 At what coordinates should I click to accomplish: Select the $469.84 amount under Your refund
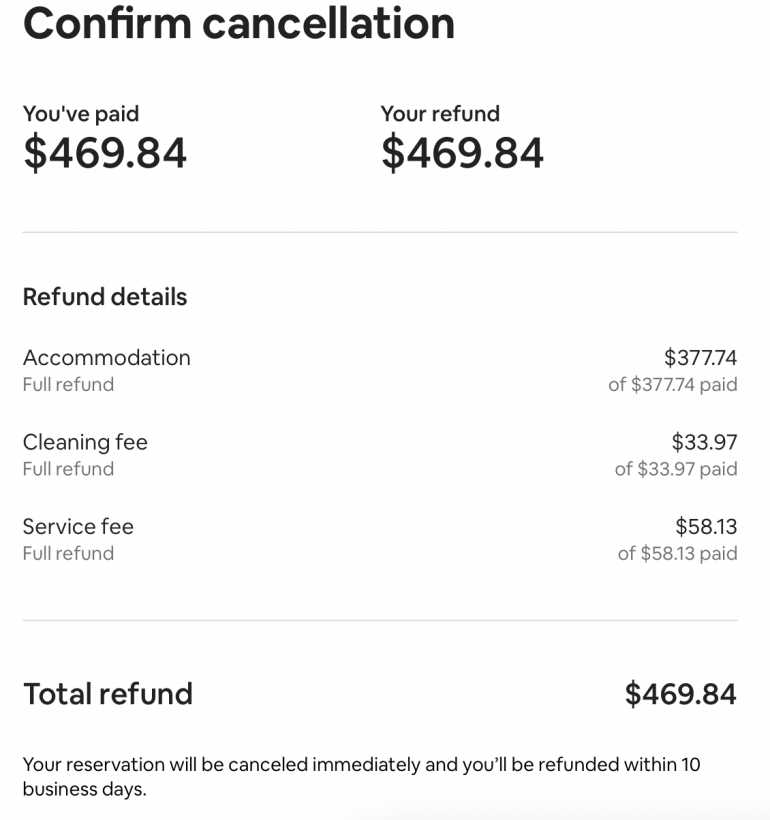[x=462, y=153]
